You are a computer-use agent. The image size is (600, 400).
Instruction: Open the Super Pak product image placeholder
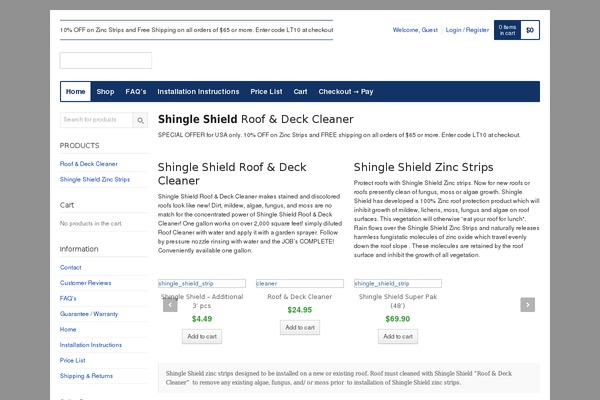(x=398, y=284)
